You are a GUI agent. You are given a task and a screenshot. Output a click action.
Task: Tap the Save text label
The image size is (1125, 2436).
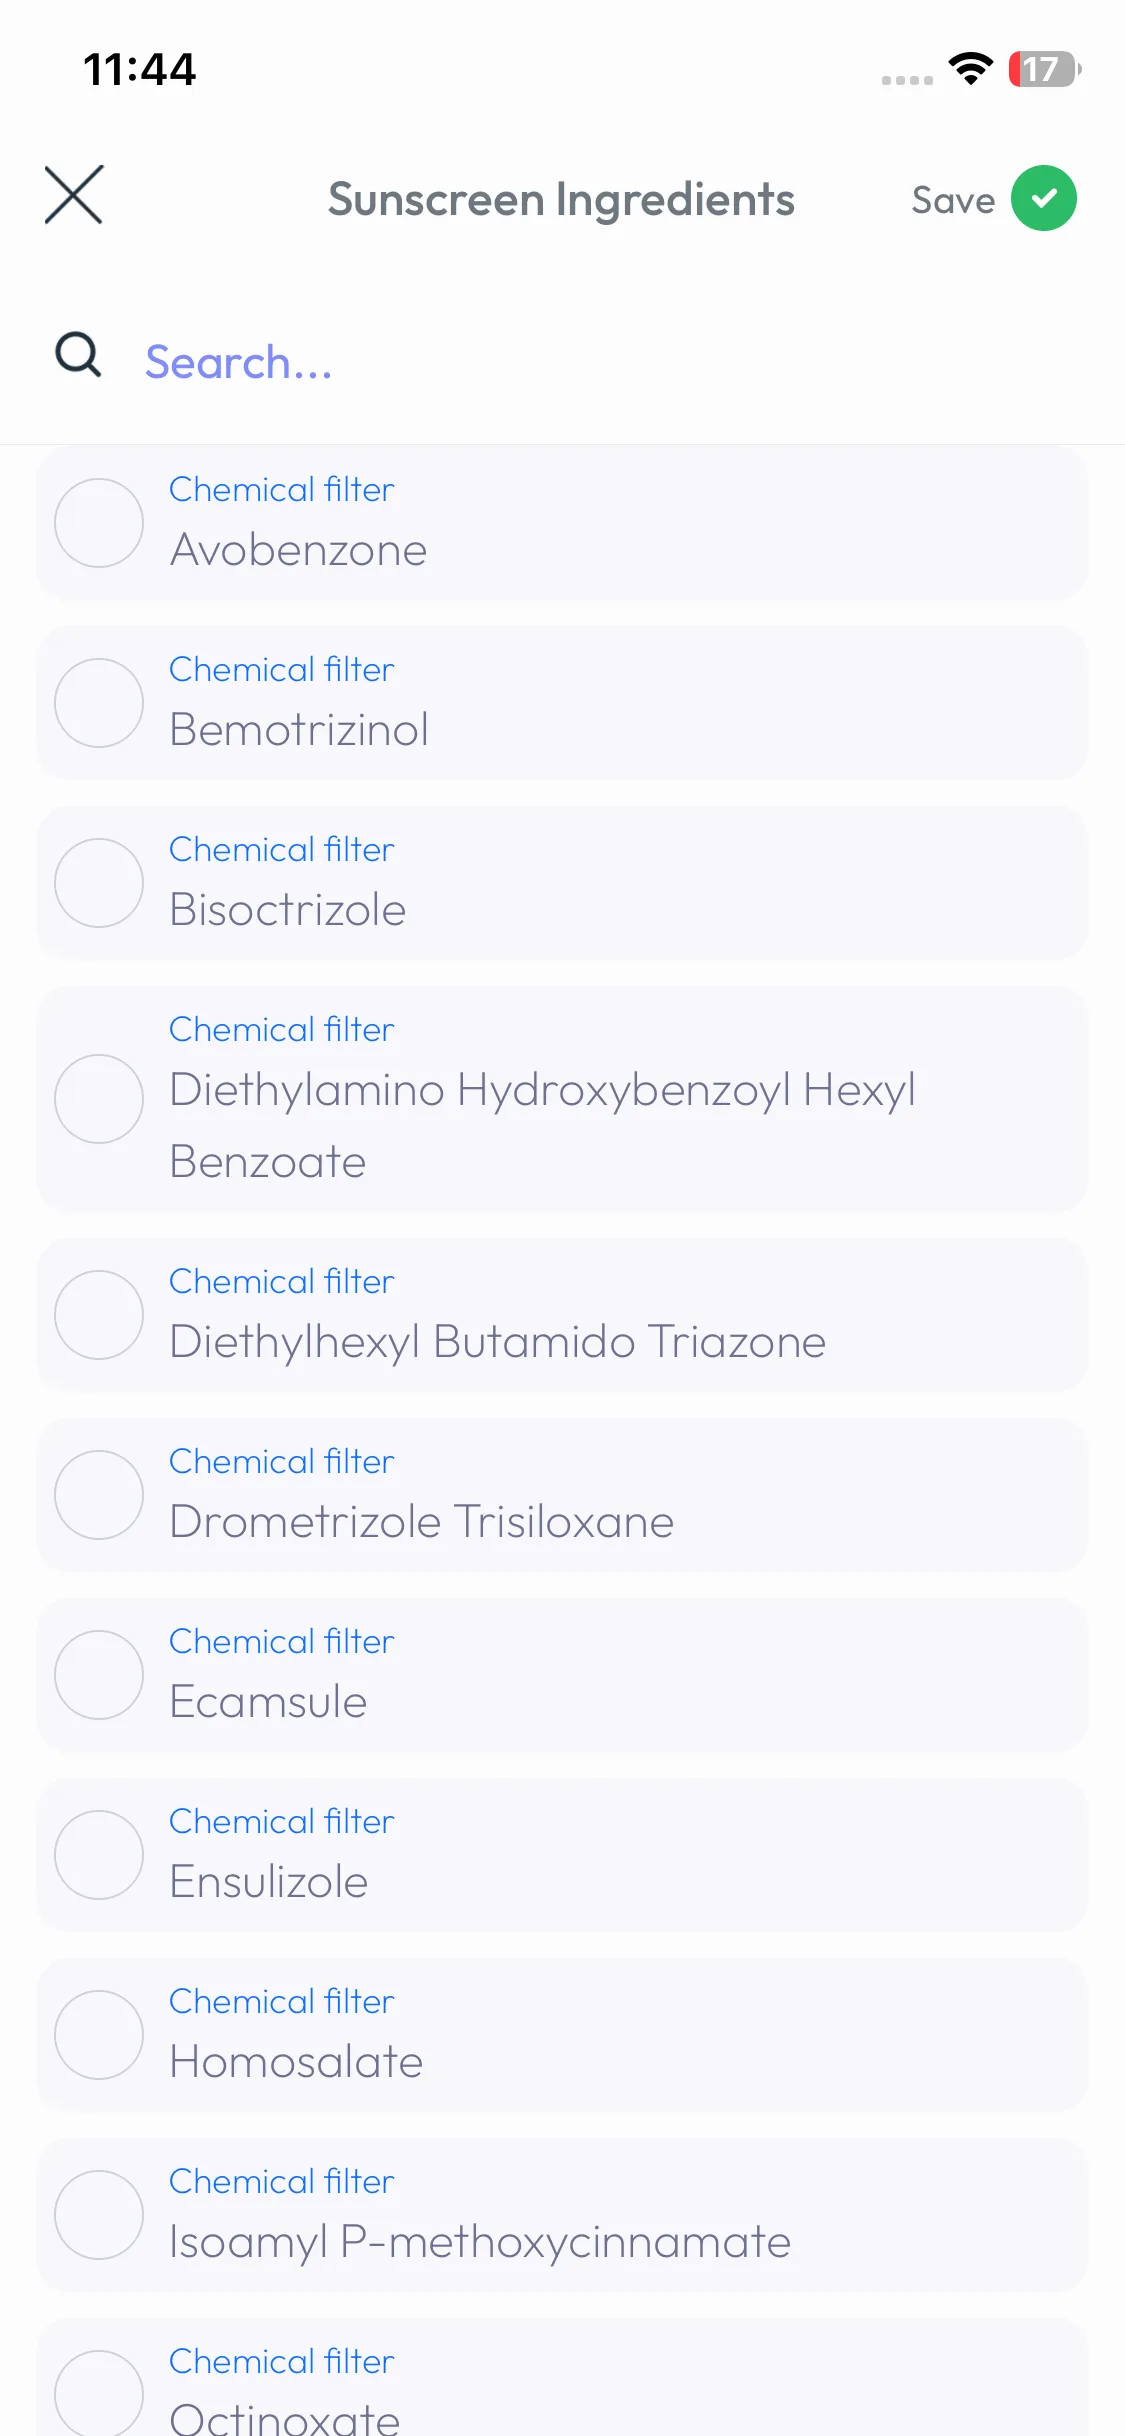953,200
